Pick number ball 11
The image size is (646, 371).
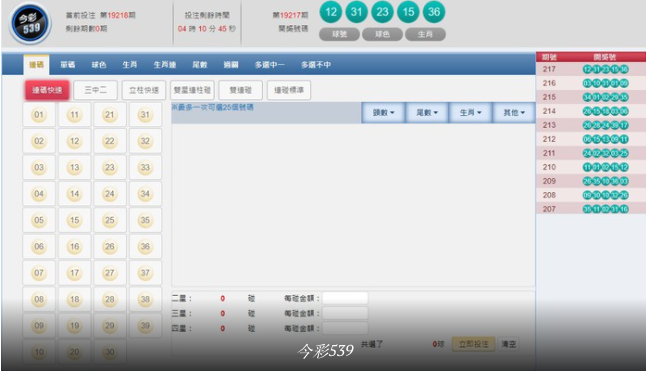(x=74, y=114)
